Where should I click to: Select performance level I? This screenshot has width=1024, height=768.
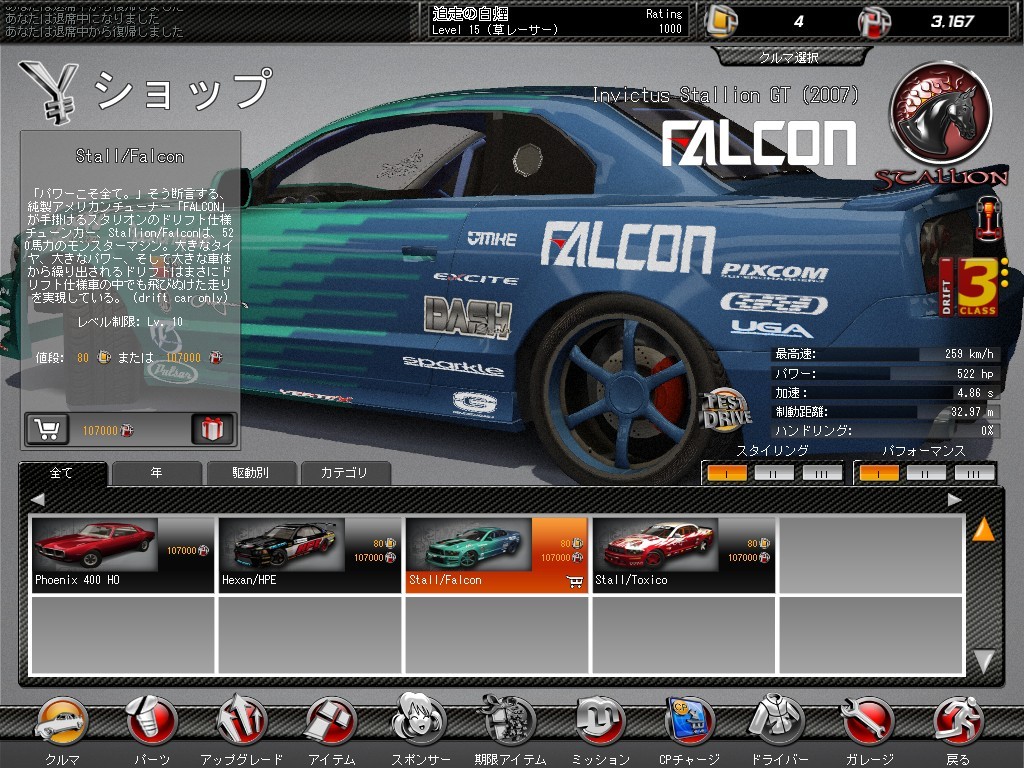(x=879, y=473)
